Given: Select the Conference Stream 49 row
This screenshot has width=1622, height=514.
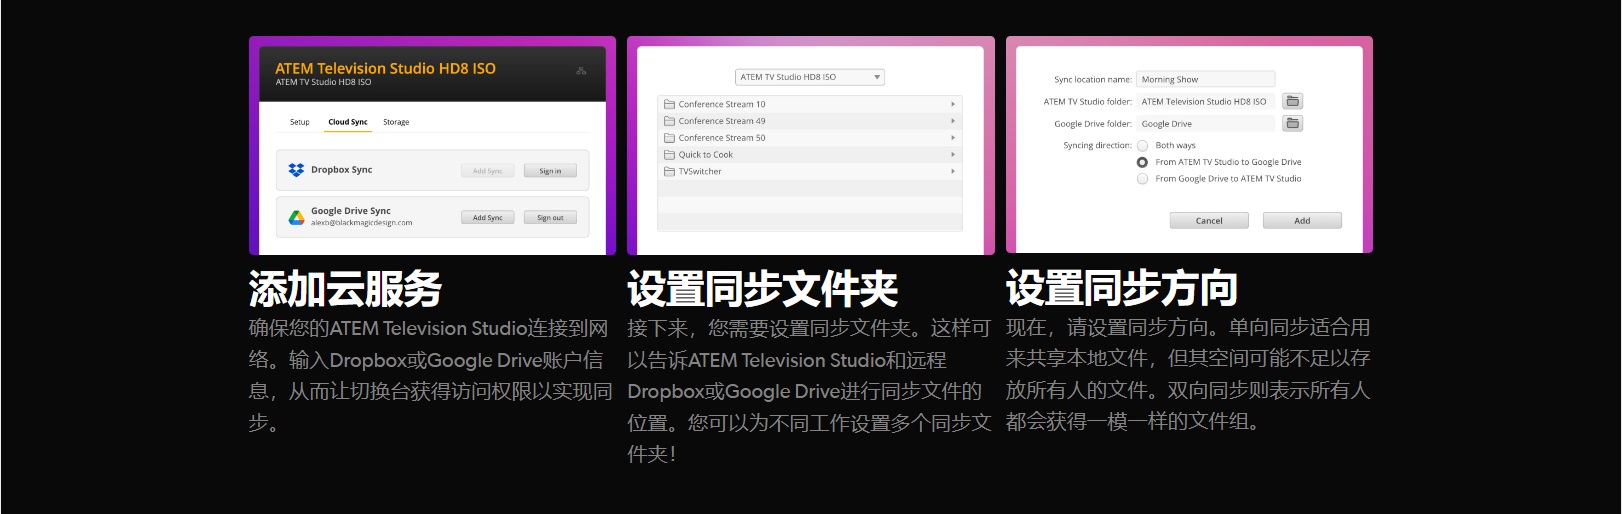Looking at the screenshot, I should click(x=810, y=121).
